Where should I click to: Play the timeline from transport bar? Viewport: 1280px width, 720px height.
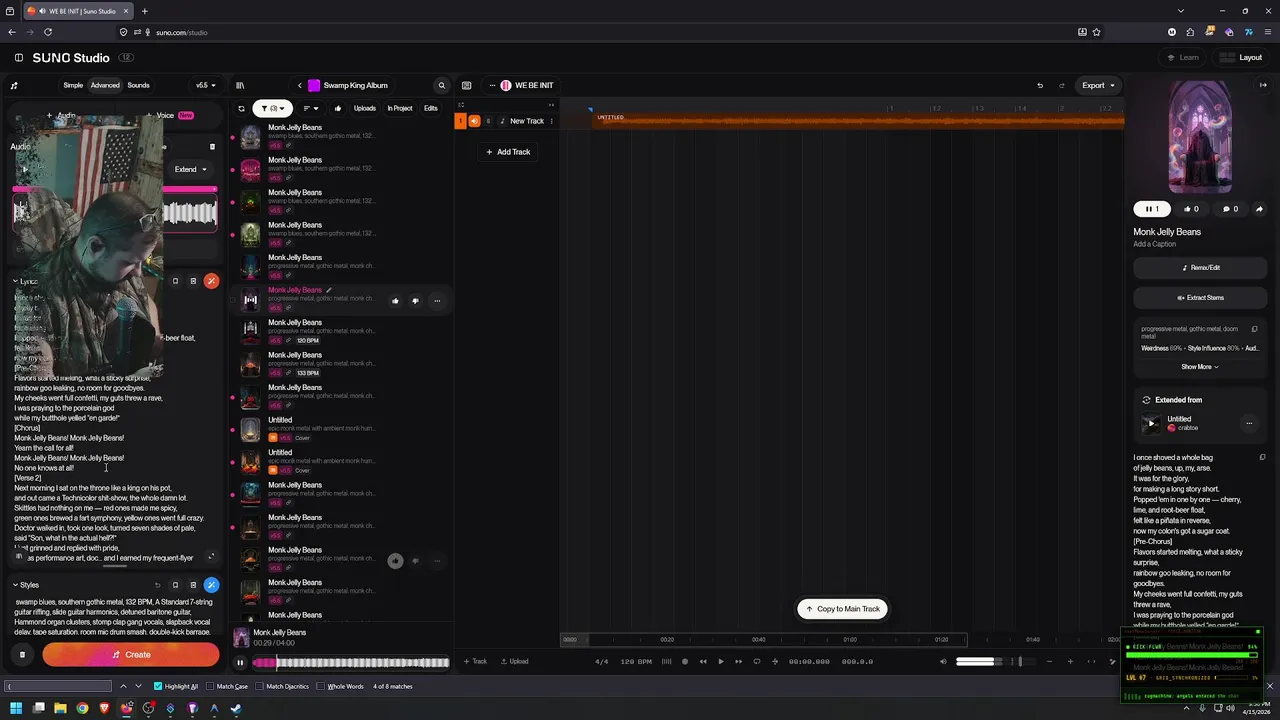click(x=720, y=661)
